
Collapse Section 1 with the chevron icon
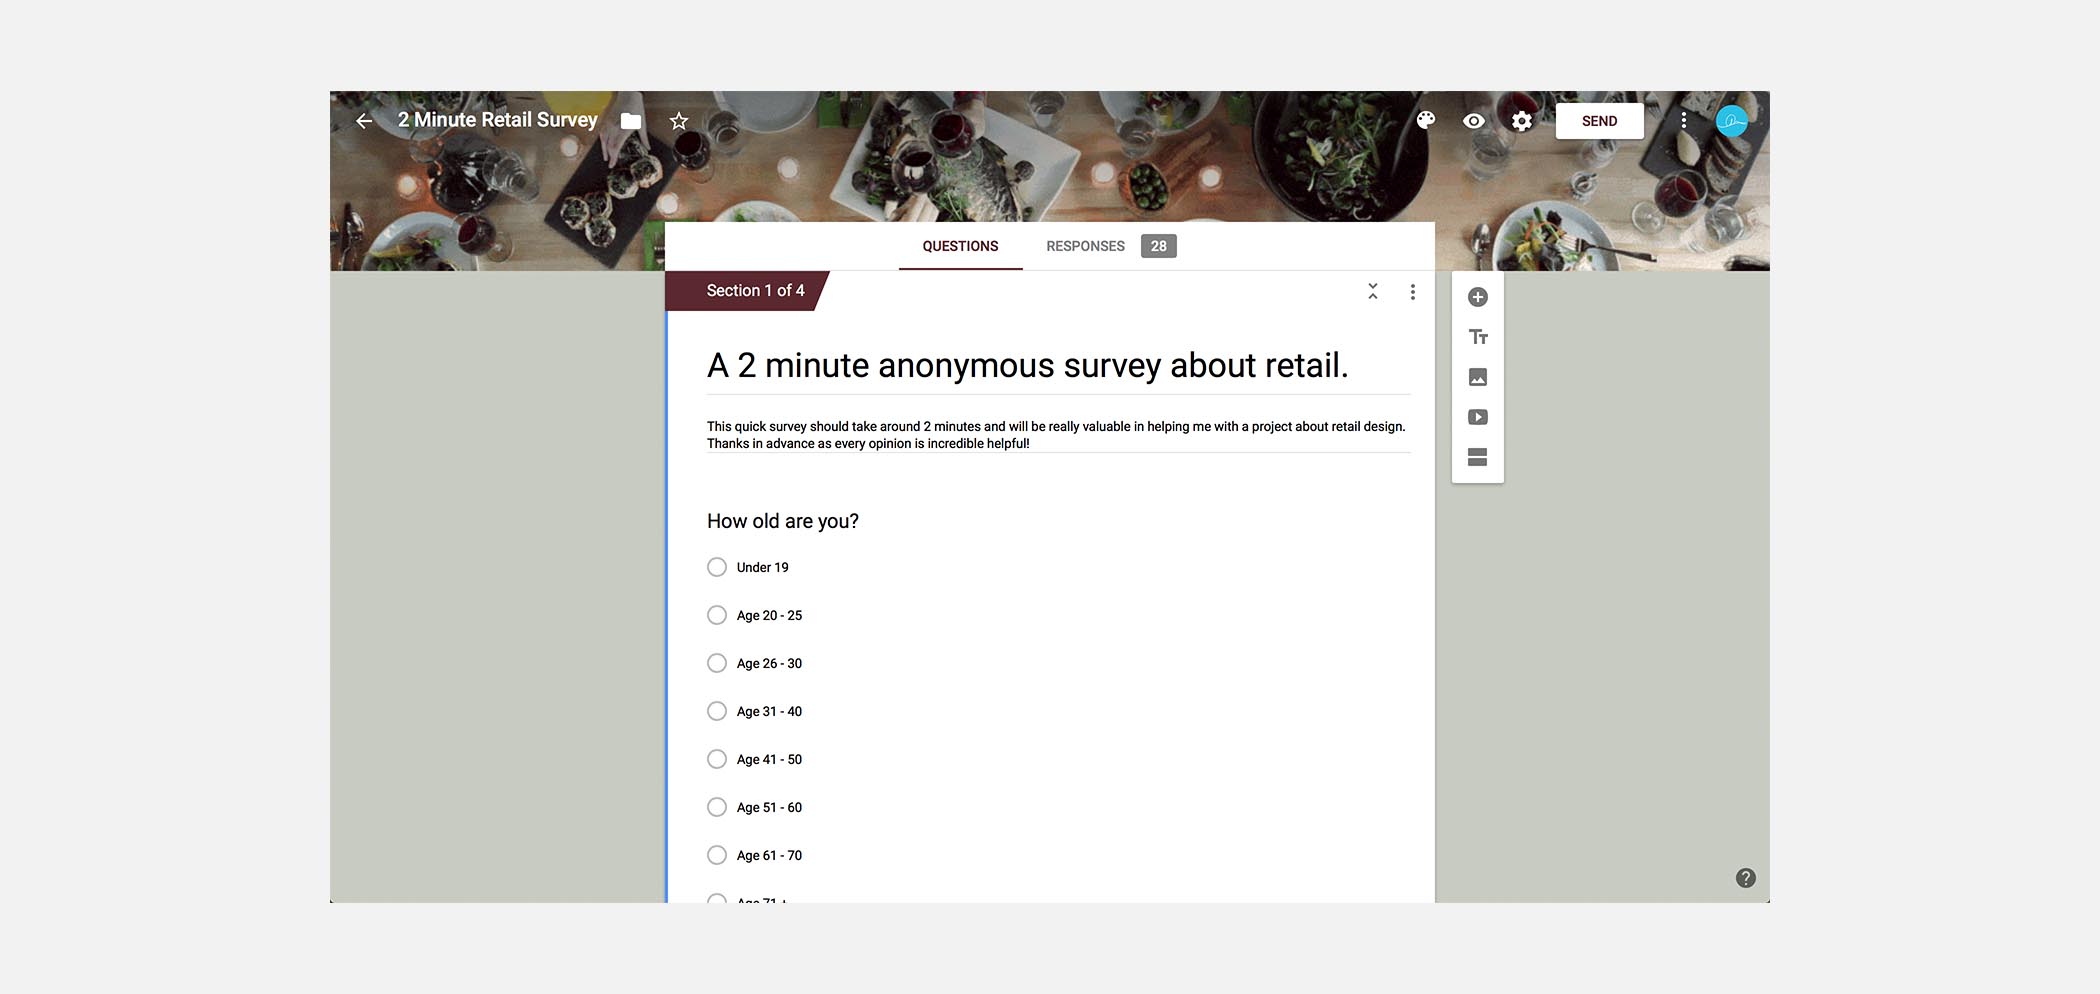tap(1373, 291)
